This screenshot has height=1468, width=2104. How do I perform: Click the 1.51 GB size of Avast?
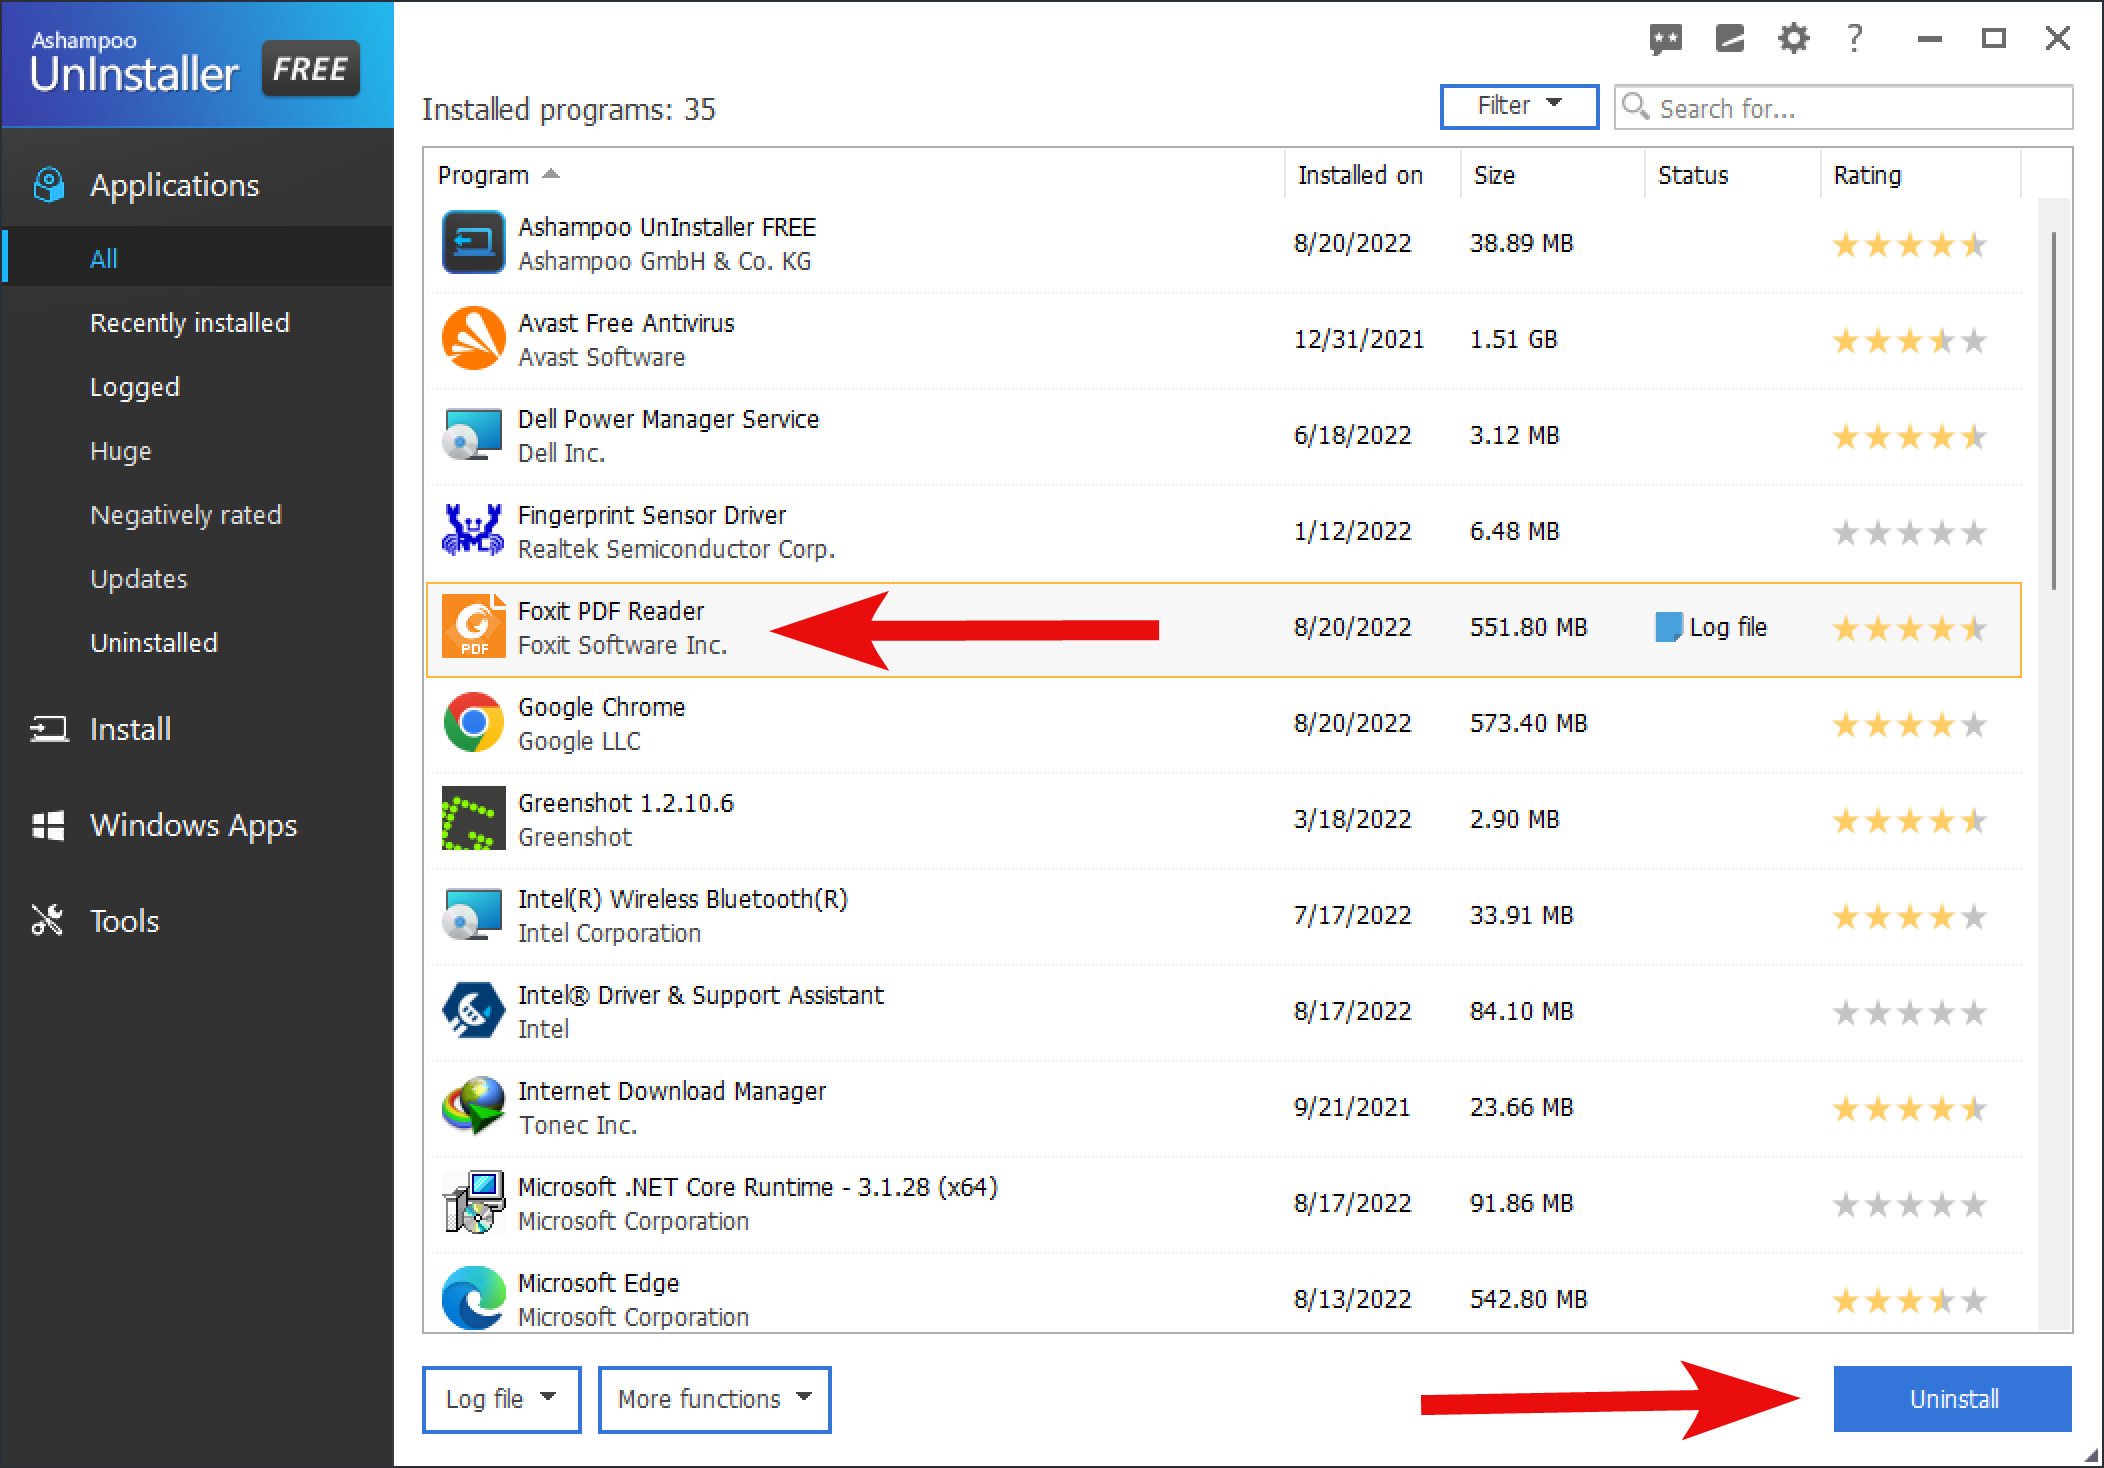[1513, 339]
